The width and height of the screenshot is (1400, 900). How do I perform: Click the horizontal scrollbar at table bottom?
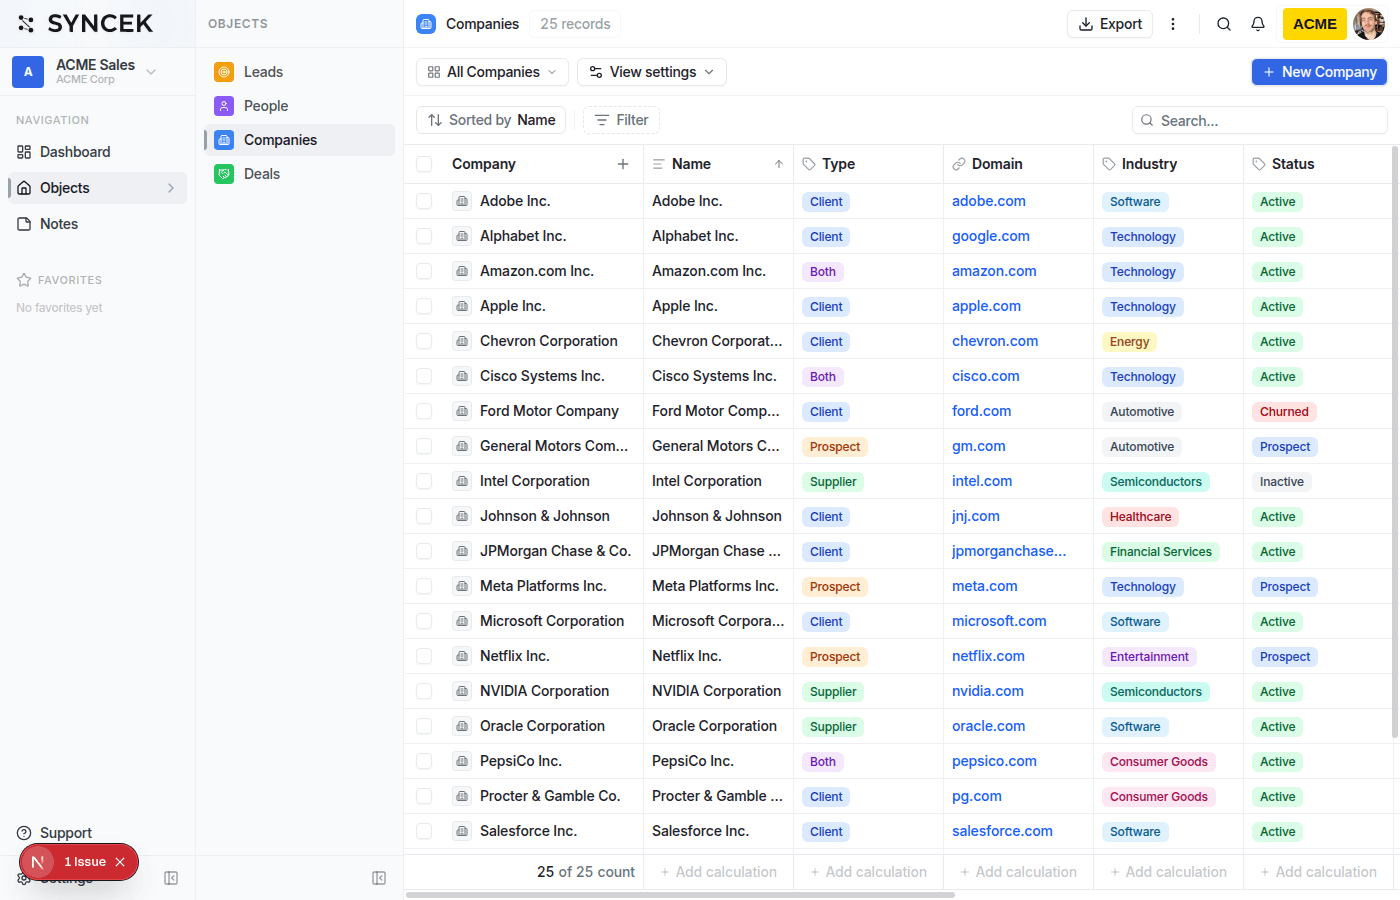[680, 894]
